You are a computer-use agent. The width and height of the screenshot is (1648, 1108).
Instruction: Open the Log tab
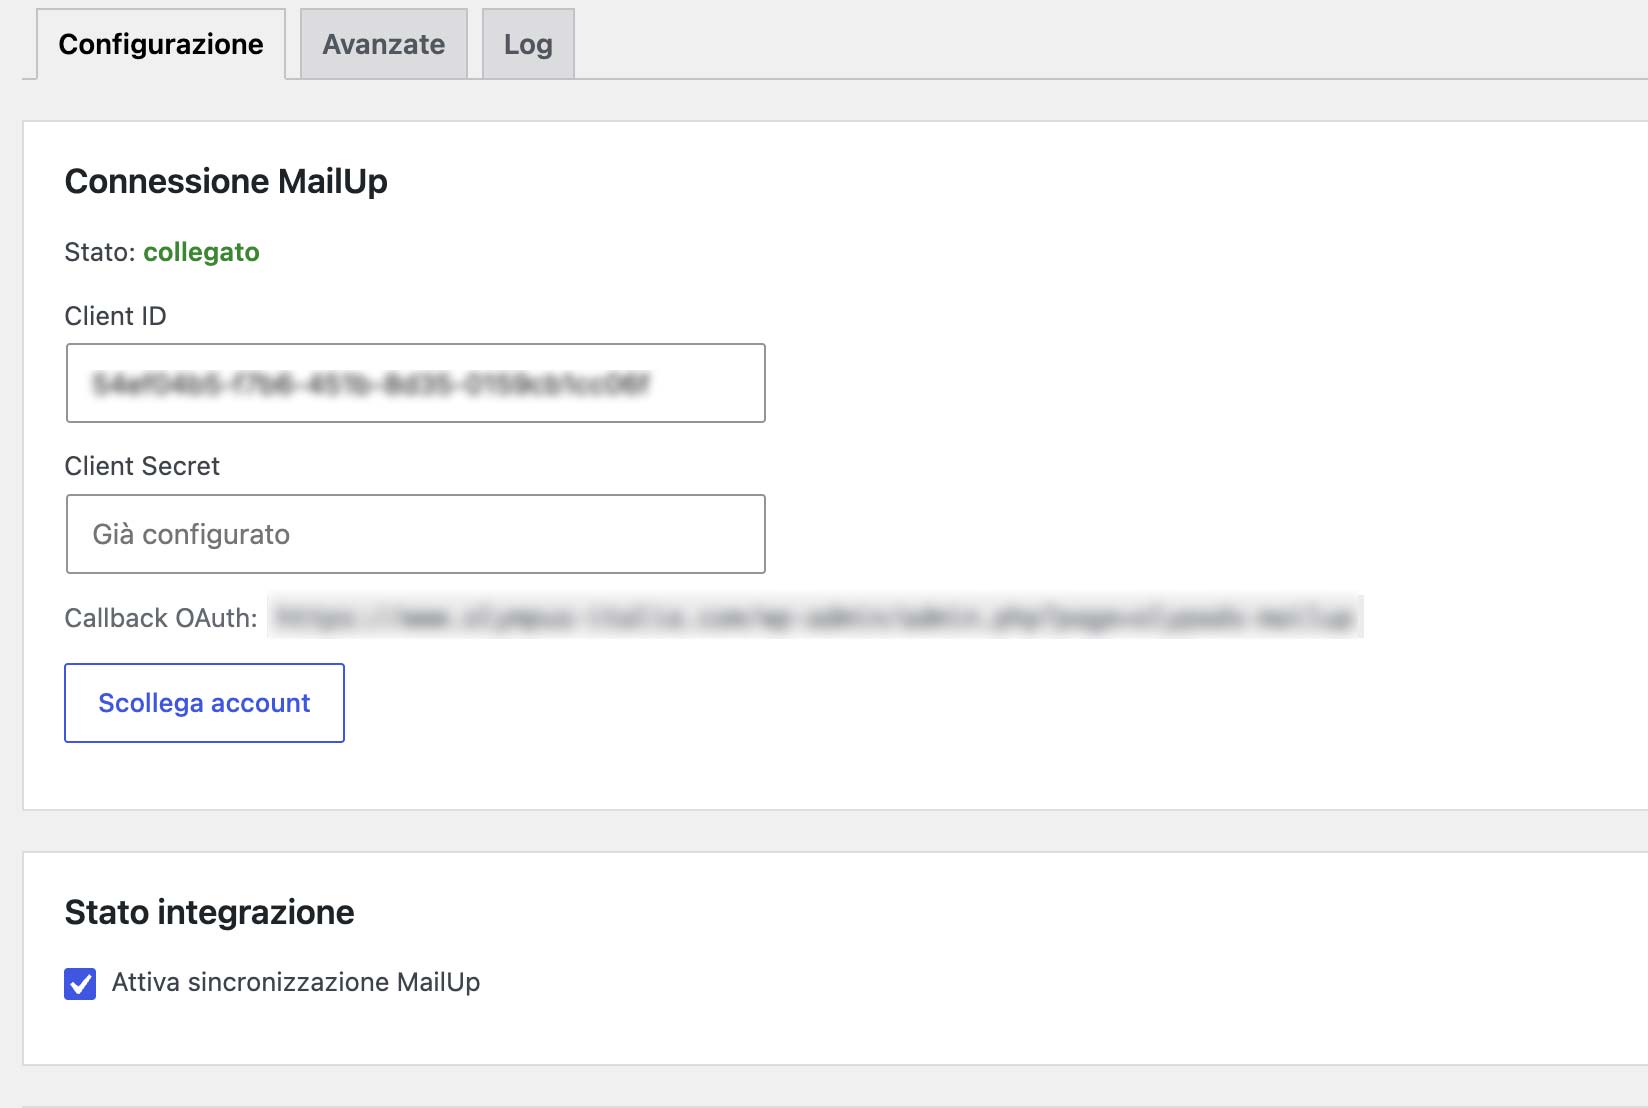point(528,44)
